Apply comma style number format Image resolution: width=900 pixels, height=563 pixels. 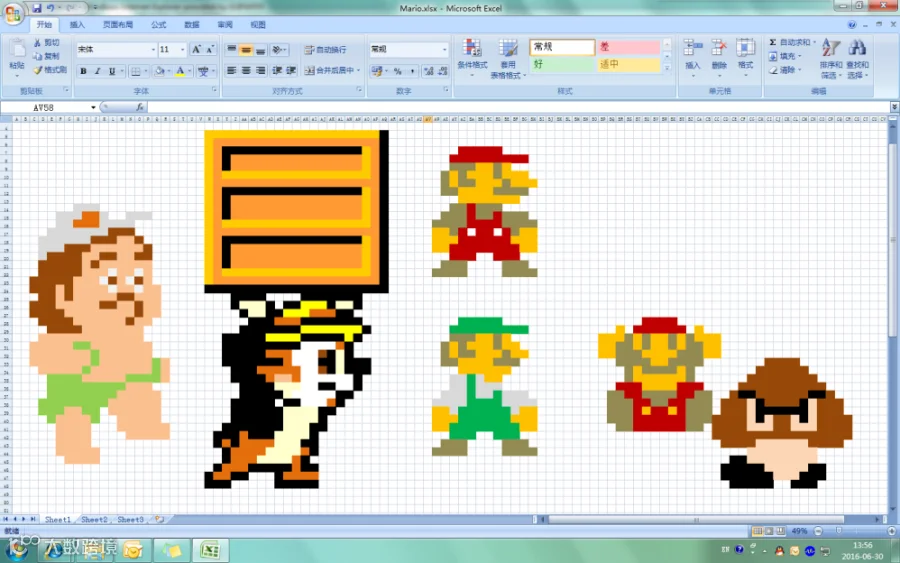coord(412,71)
